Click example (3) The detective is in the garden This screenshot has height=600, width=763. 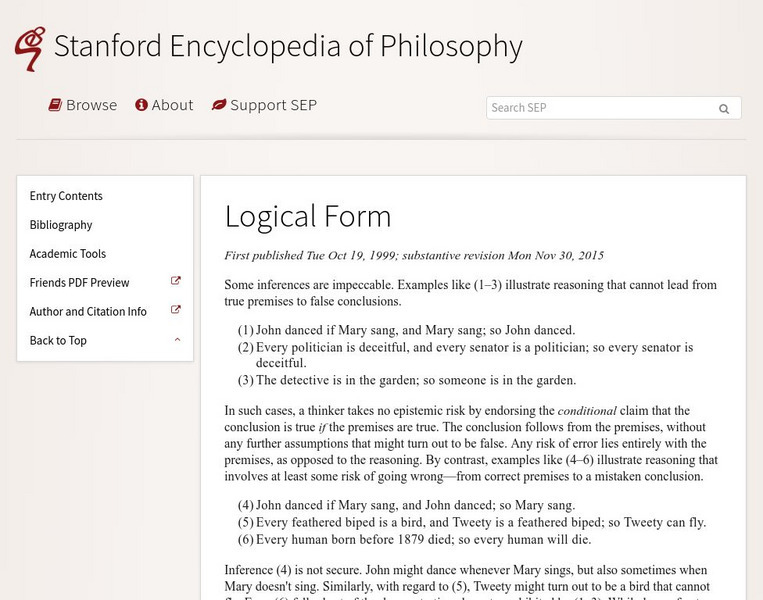coord(407,380)
